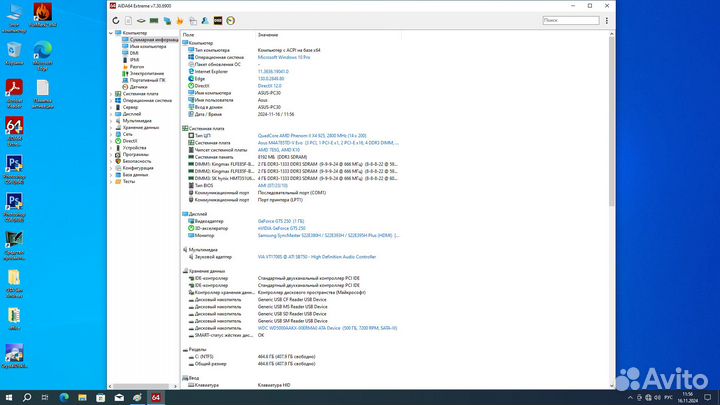Screen dimensions: 720x405
Task: Select Устройства in the tree
Action: coord(134,148)
